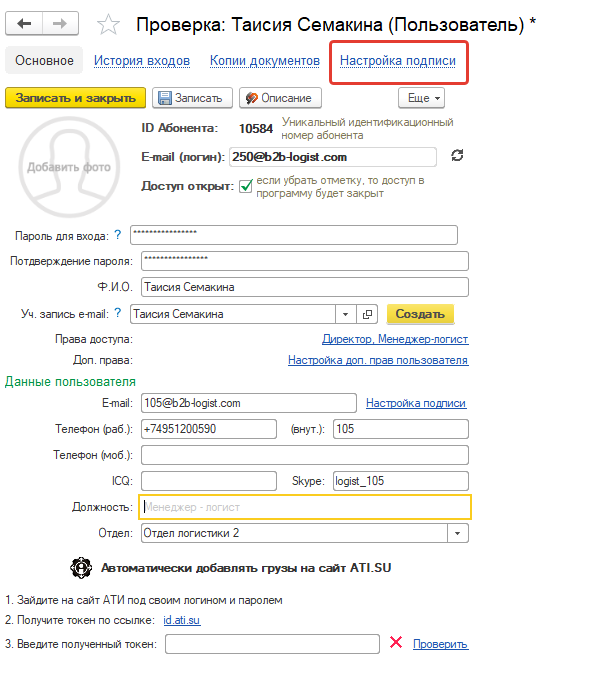Expand the Отдел dropdown arrow

tap(458, 533)
